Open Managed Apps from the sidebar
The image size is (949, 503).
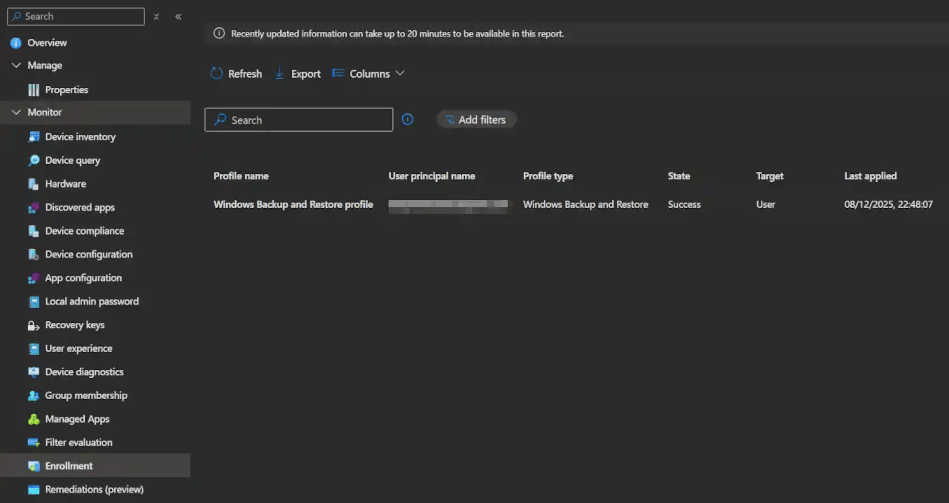pyautogui.click(x=77, y=419)
